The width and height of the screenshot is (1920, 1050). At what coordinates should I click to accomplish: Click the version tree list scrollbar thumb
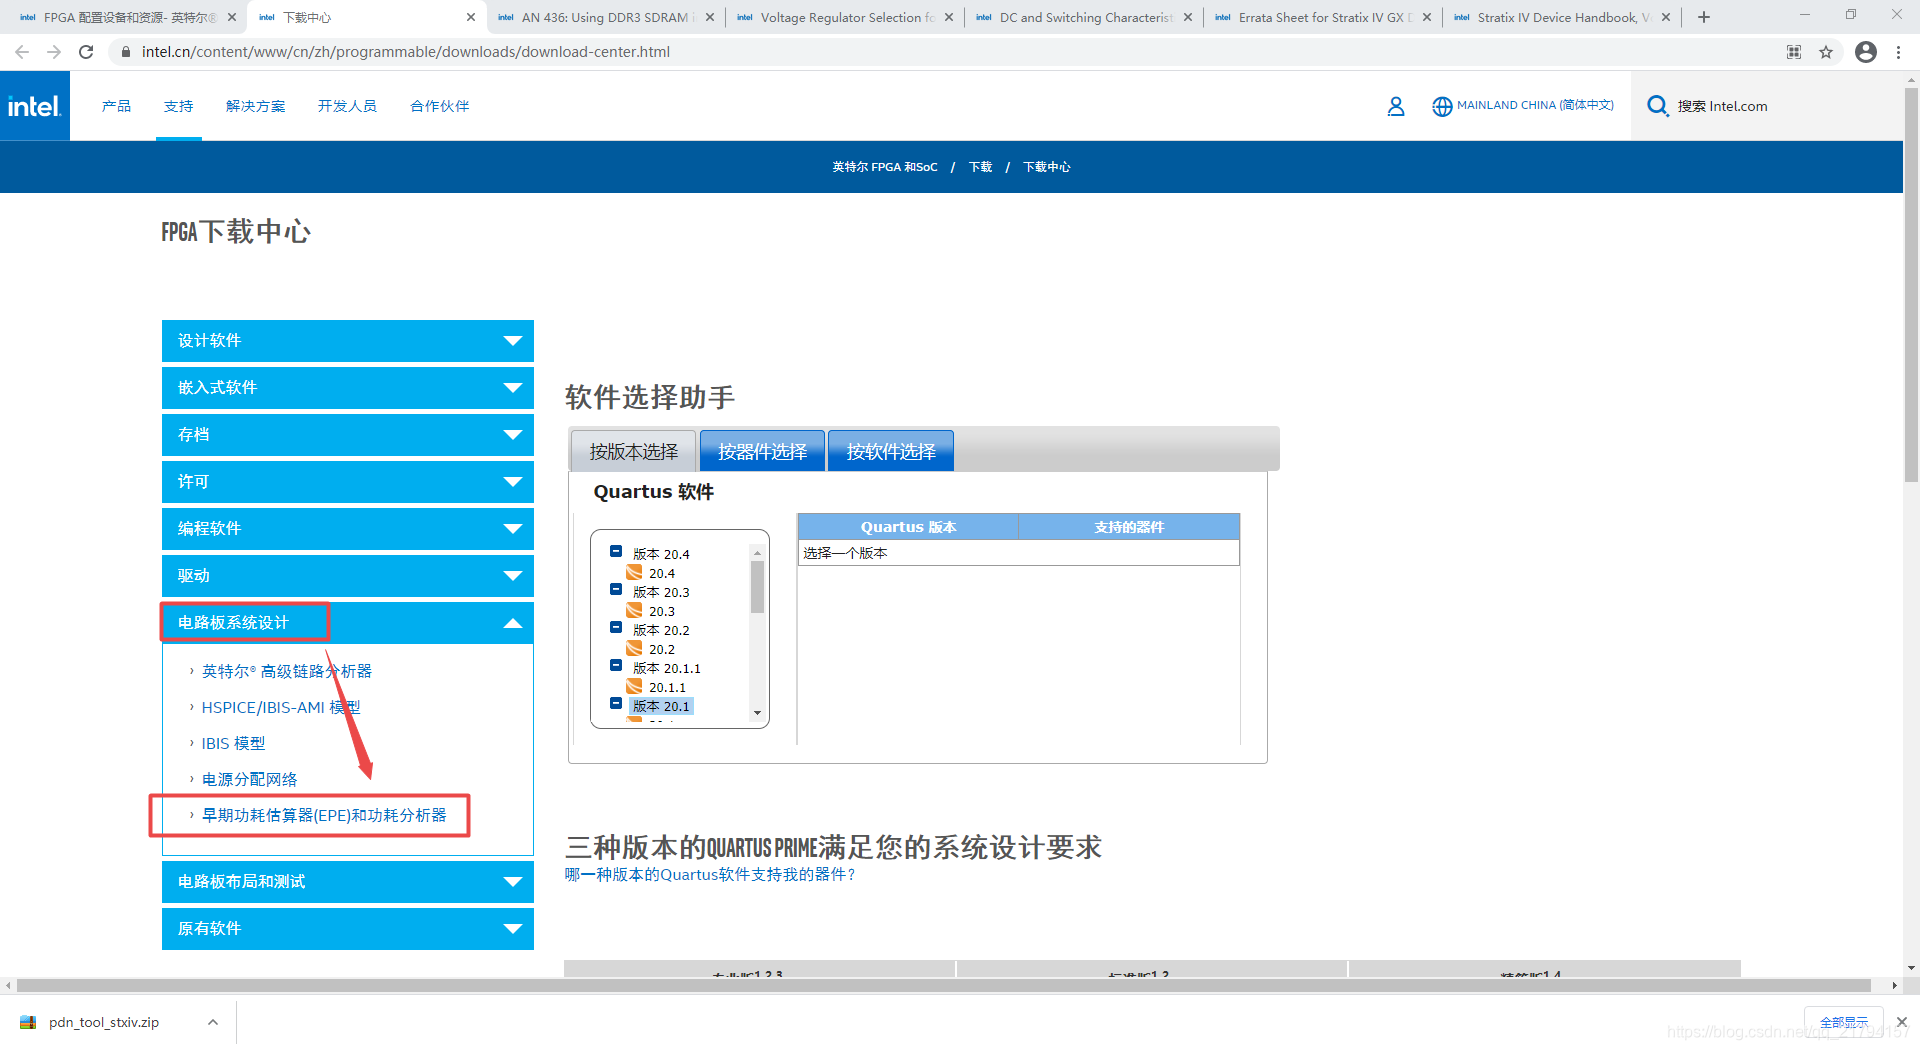(x=757, y=587)
